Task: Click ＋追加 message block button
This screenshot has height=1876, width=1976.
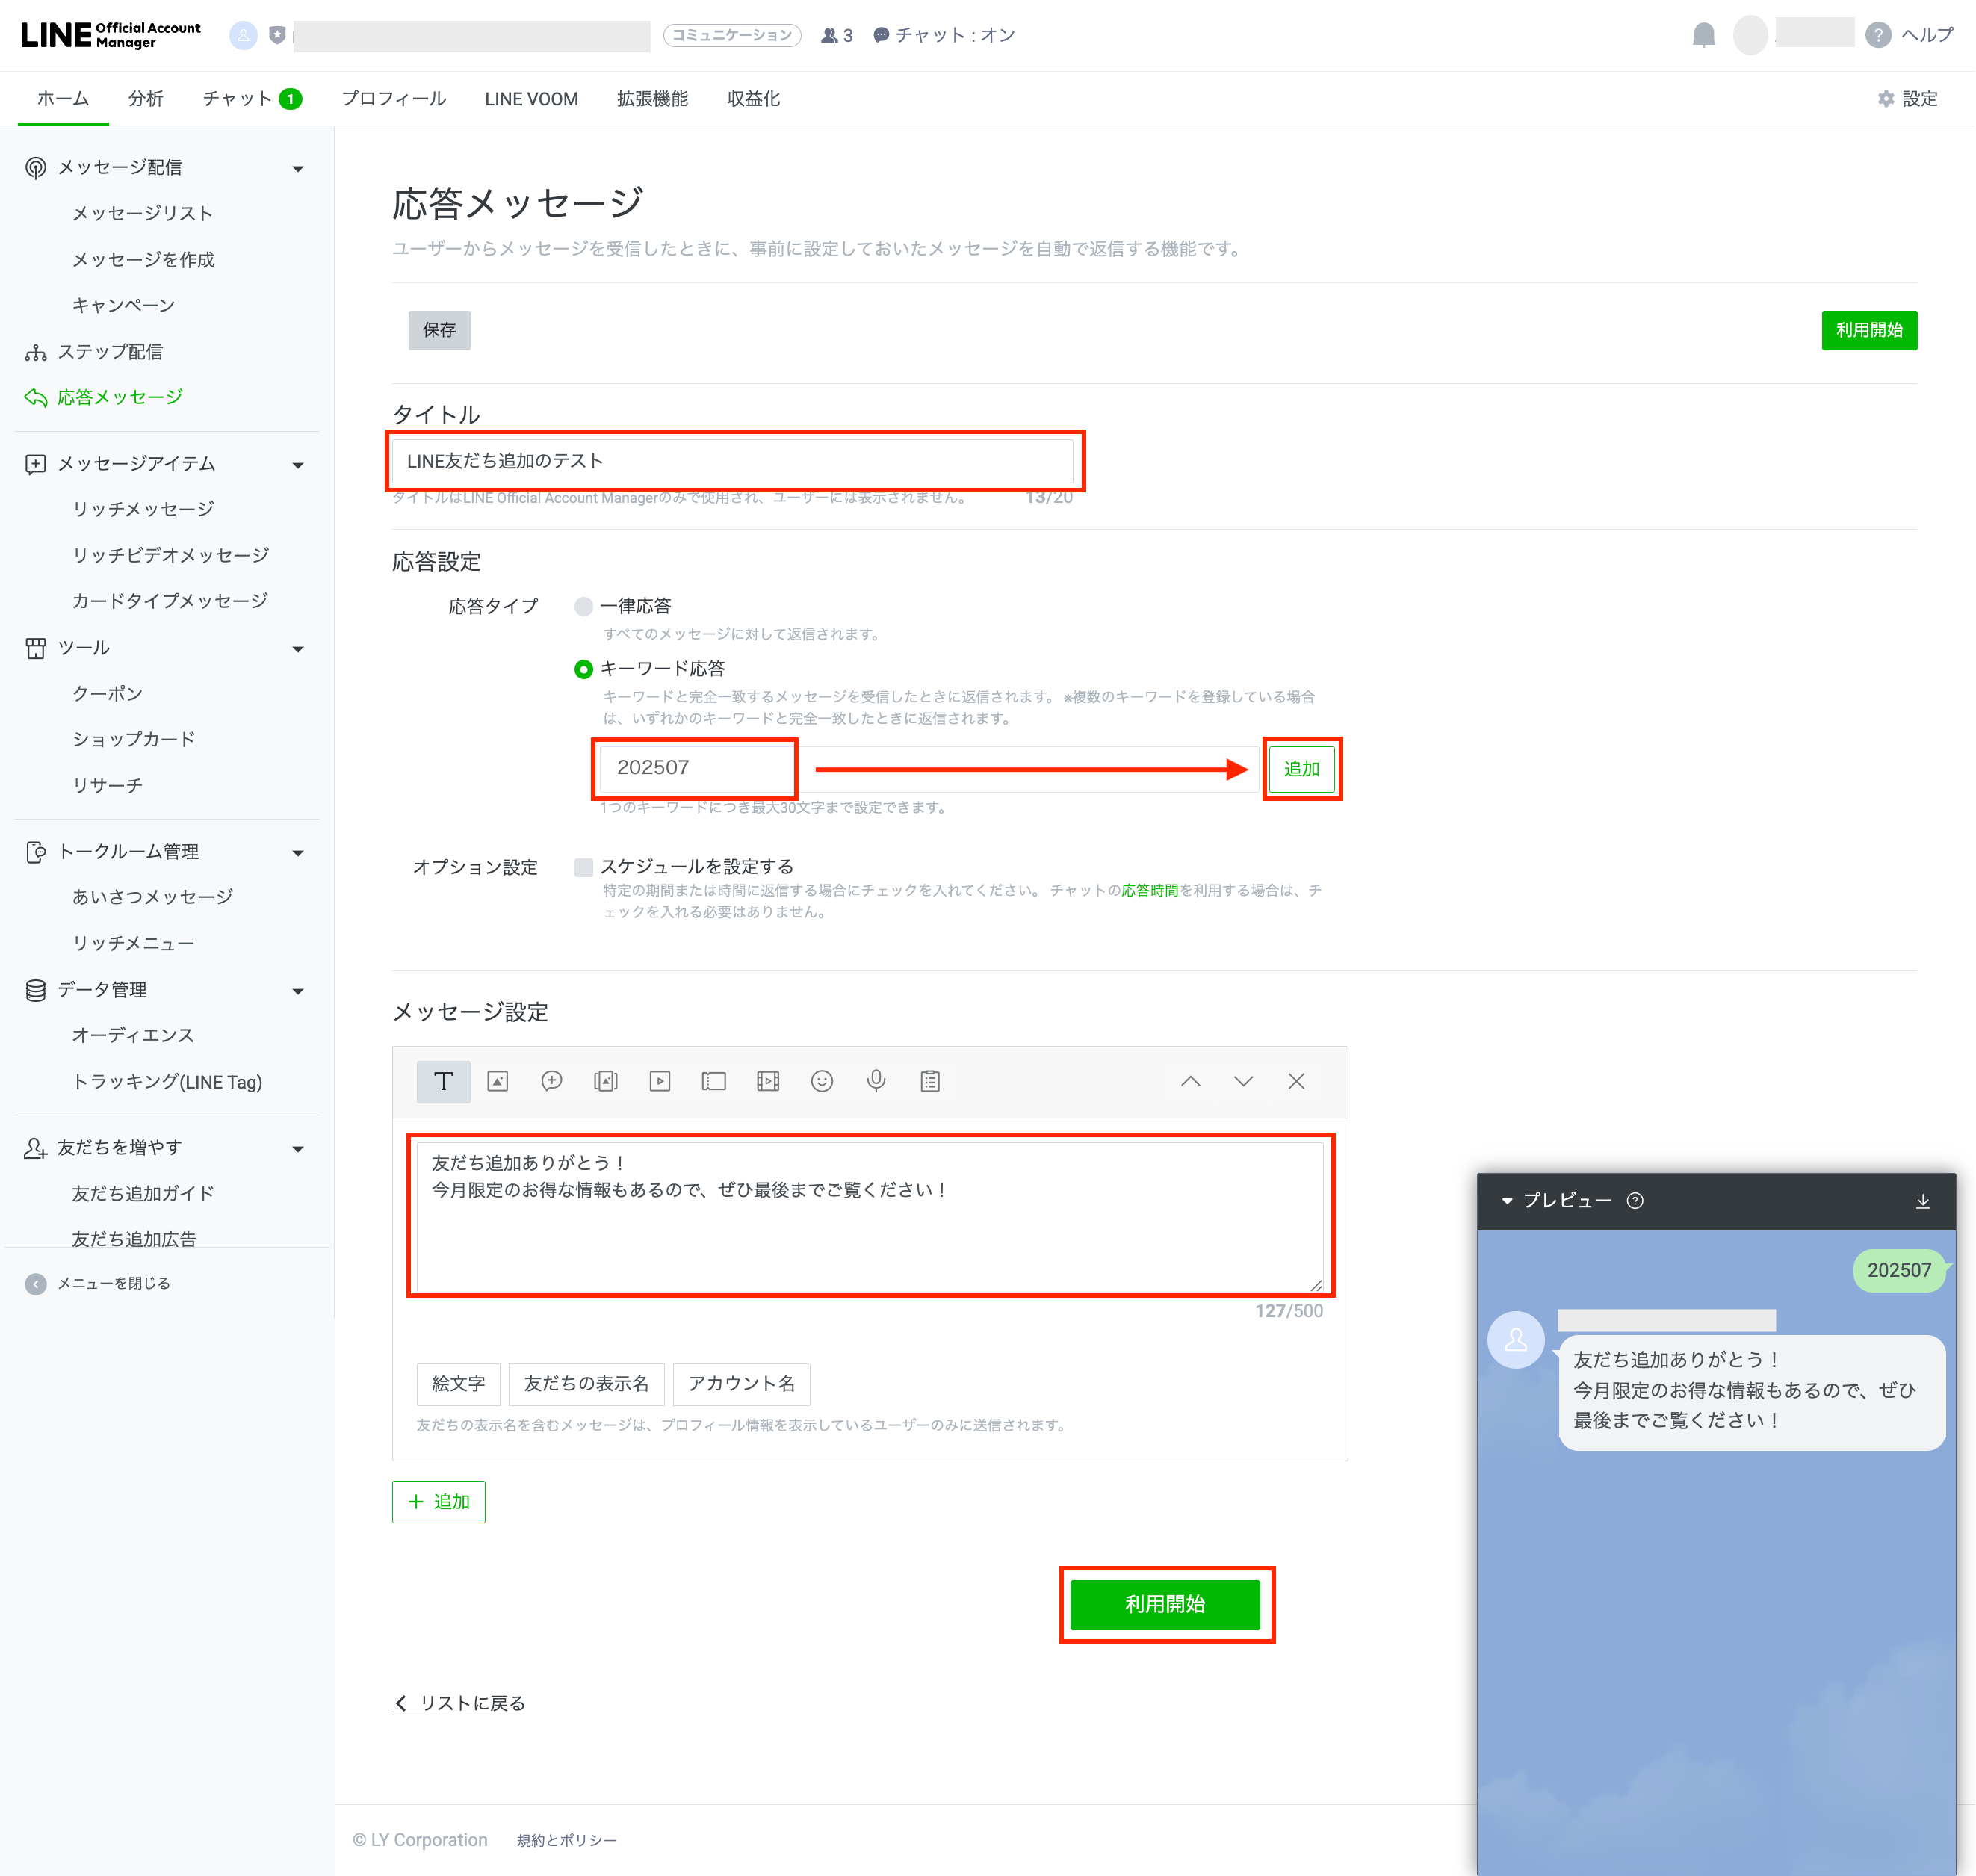Action: 439,1502
